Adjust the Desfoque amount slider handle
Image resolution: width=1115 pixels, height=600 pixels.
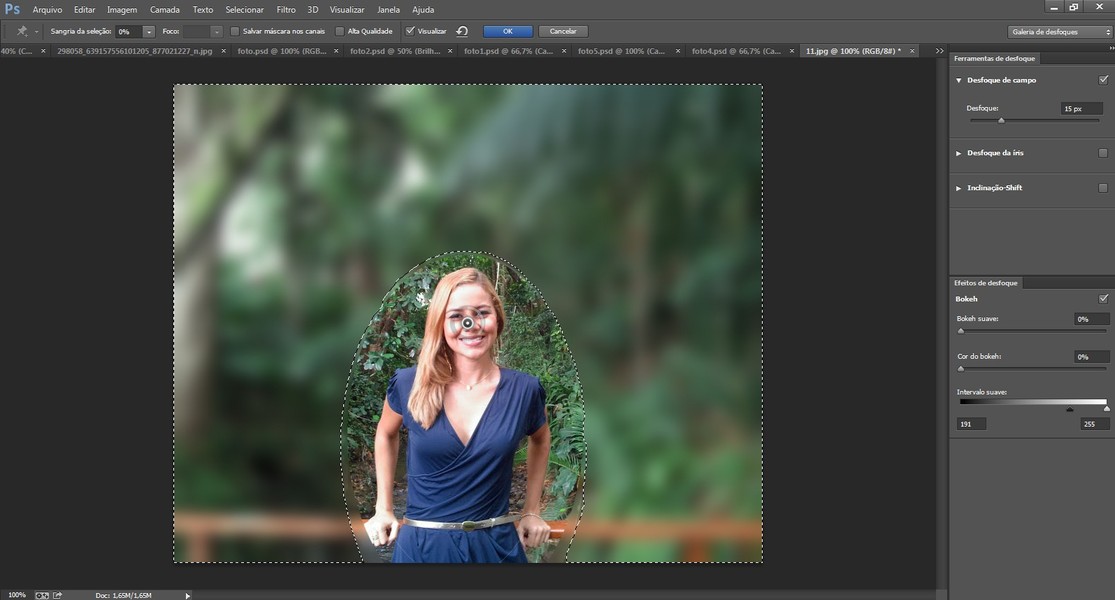click(x=1001, y=121)
